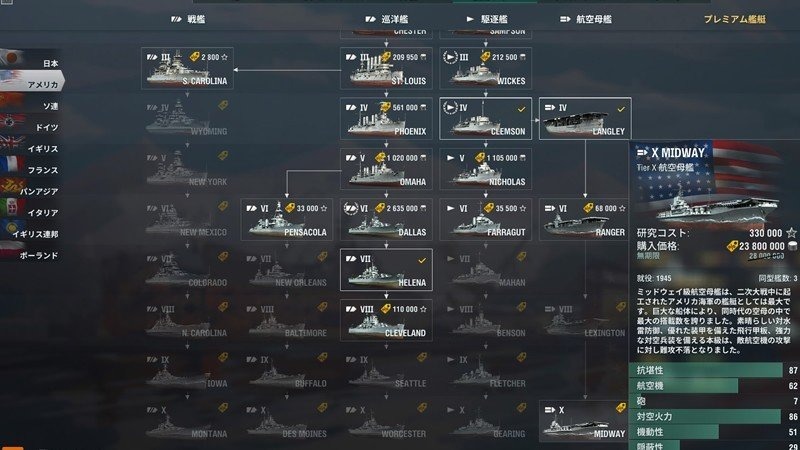Select the Helena tier VII cruiser
Image resolution: width=800 pixels, height=450 pixels.
click(386, 270)
